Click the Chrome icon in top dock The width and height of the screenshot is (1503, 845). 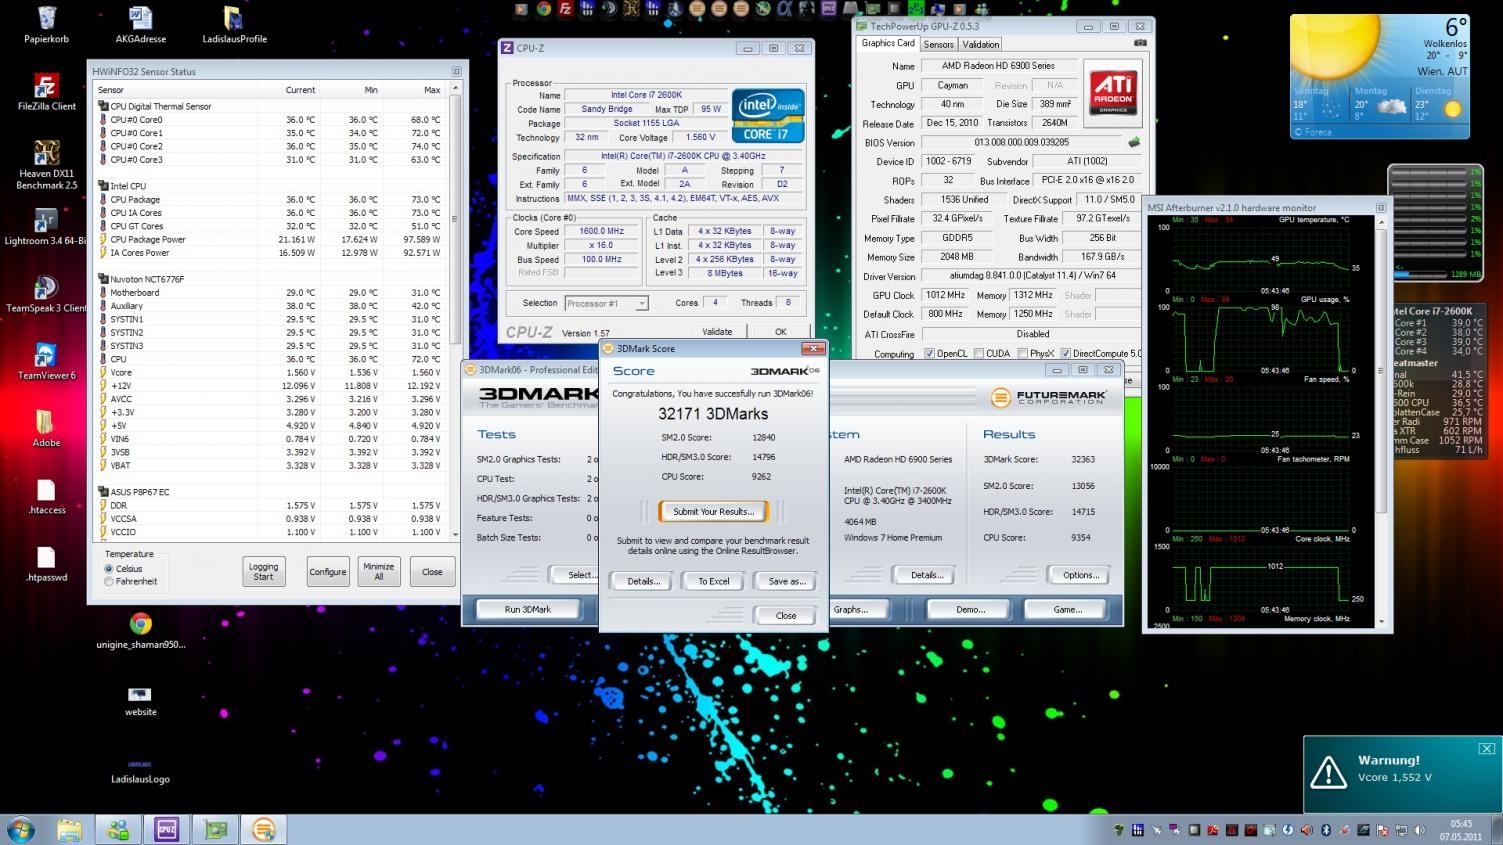coord(543,9)
